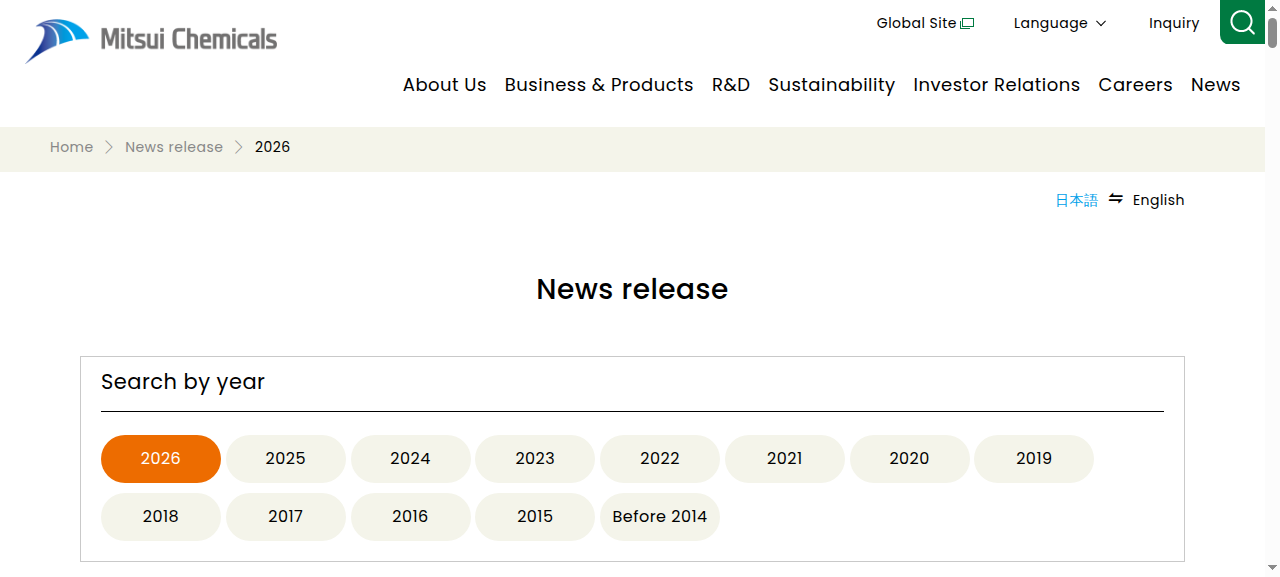The width and height of the screenshot is (1280, 577).
Task: Open the Investor Relations menu
Action: [997, 85]
